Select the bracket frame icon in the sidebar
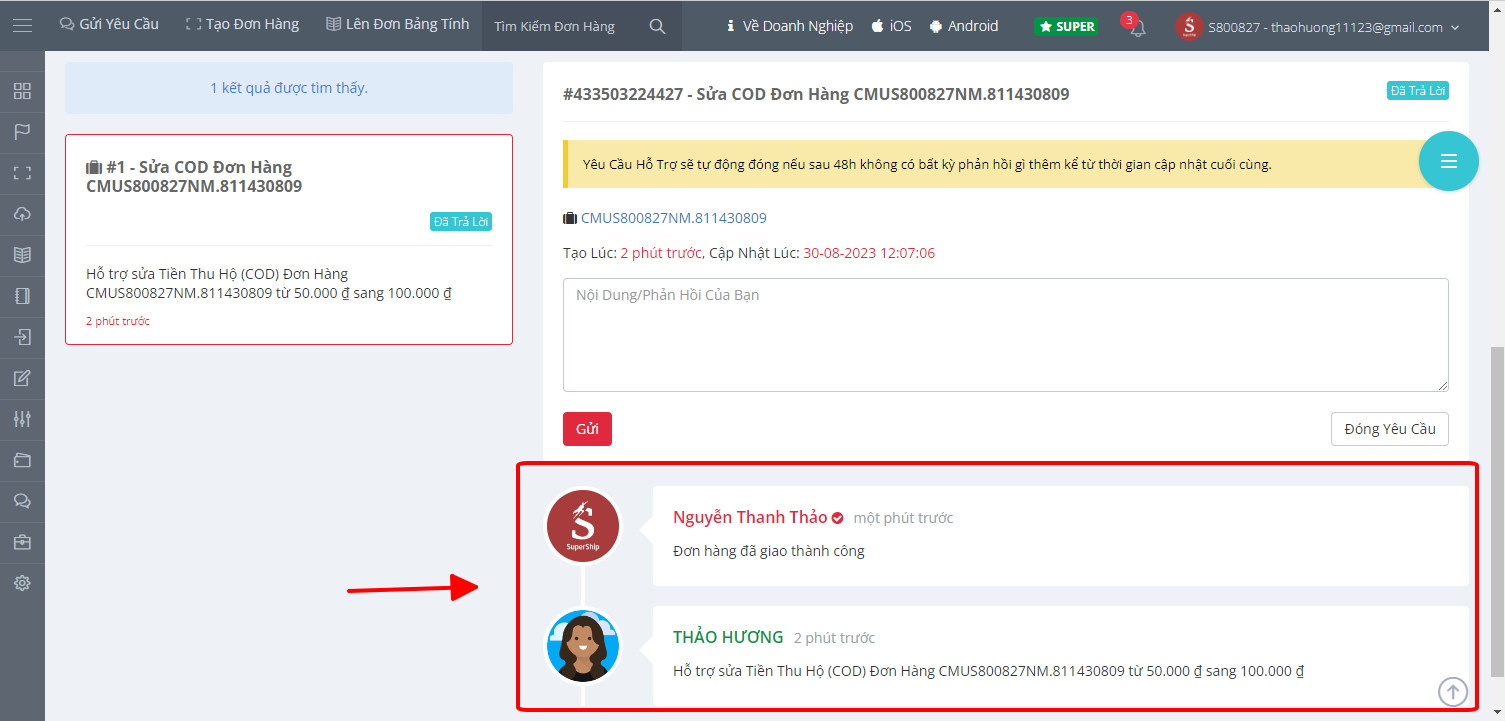The width and height of the screenshot is (1505, 721). (22, 173)
